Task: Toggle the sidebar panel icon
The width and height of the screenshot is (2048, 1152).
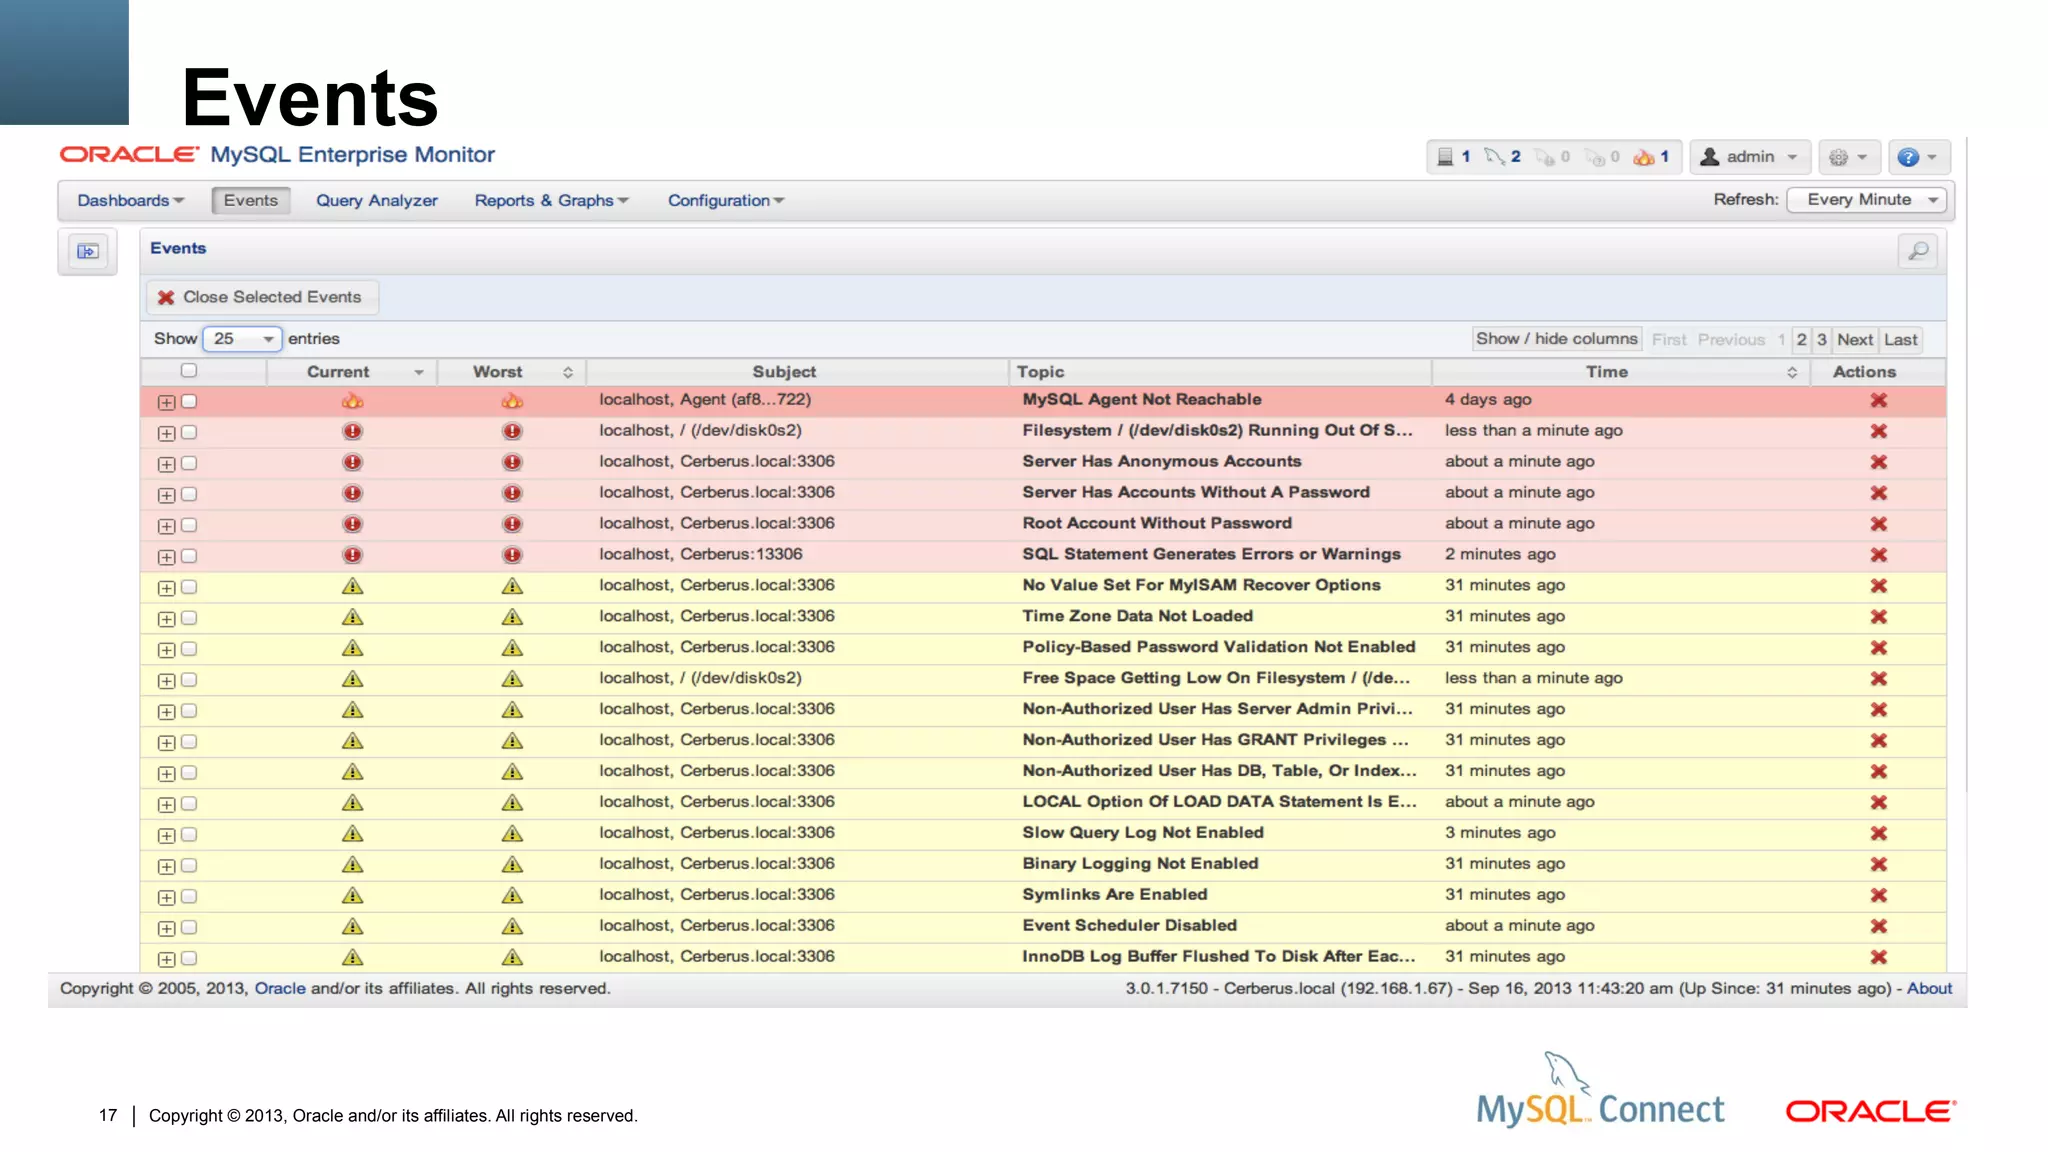Action: 87,251
